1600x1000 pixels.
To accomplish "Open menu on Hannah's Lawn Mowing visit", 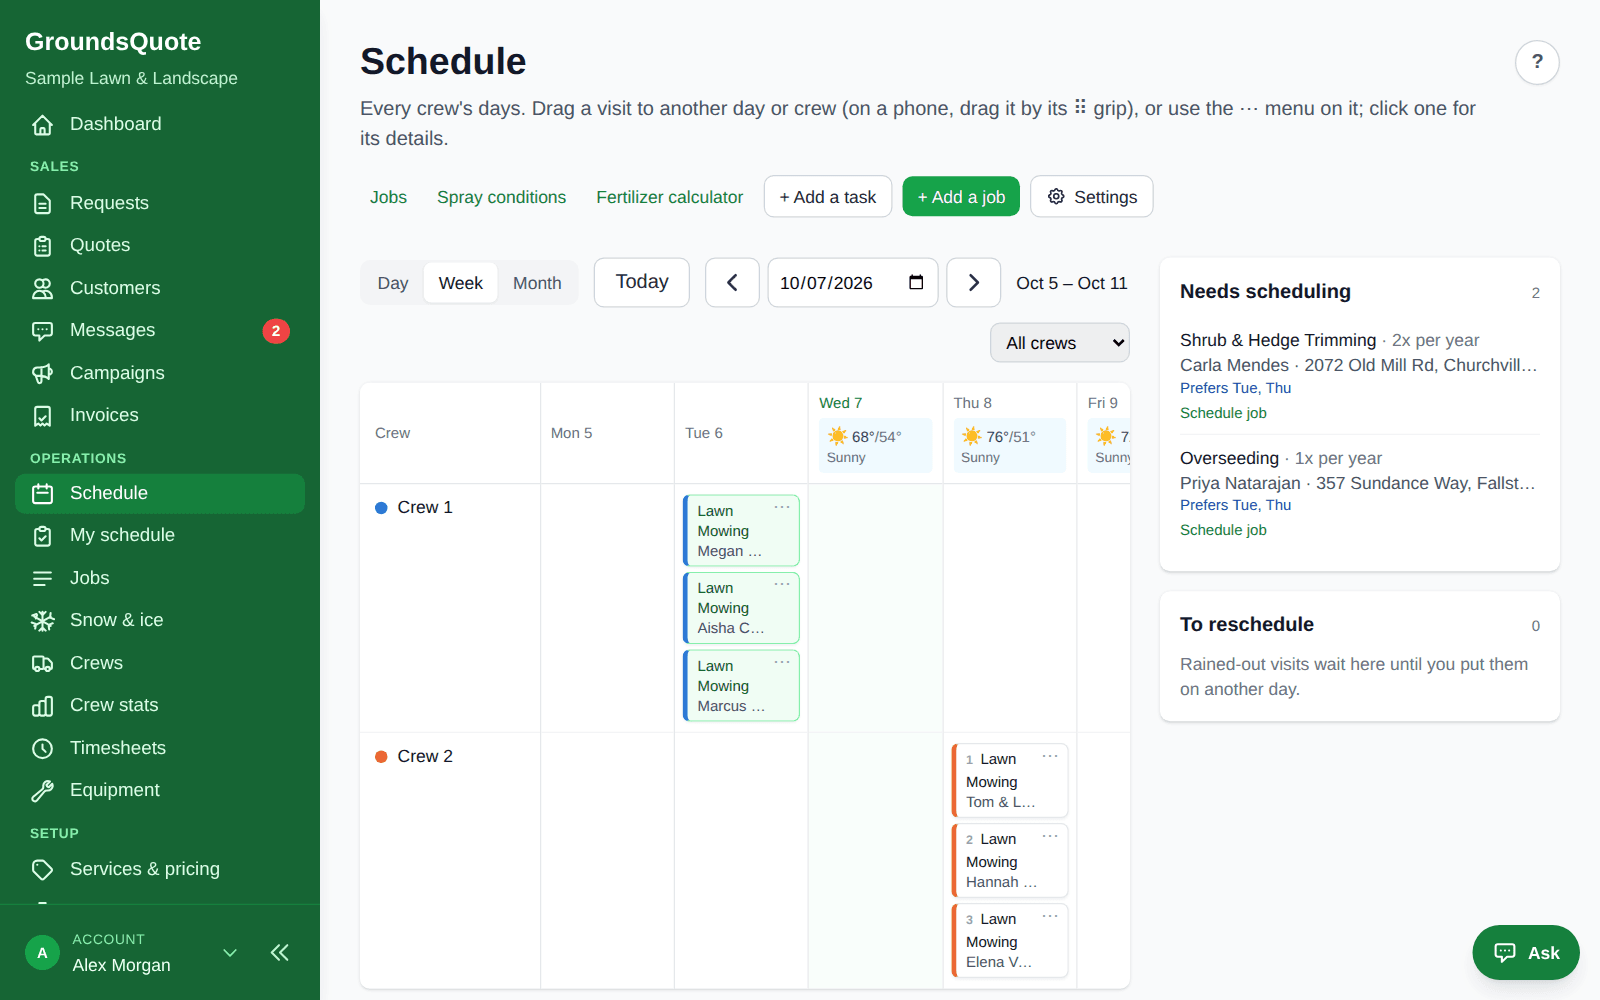I will pyautogui.click(x=1050, y=836).
